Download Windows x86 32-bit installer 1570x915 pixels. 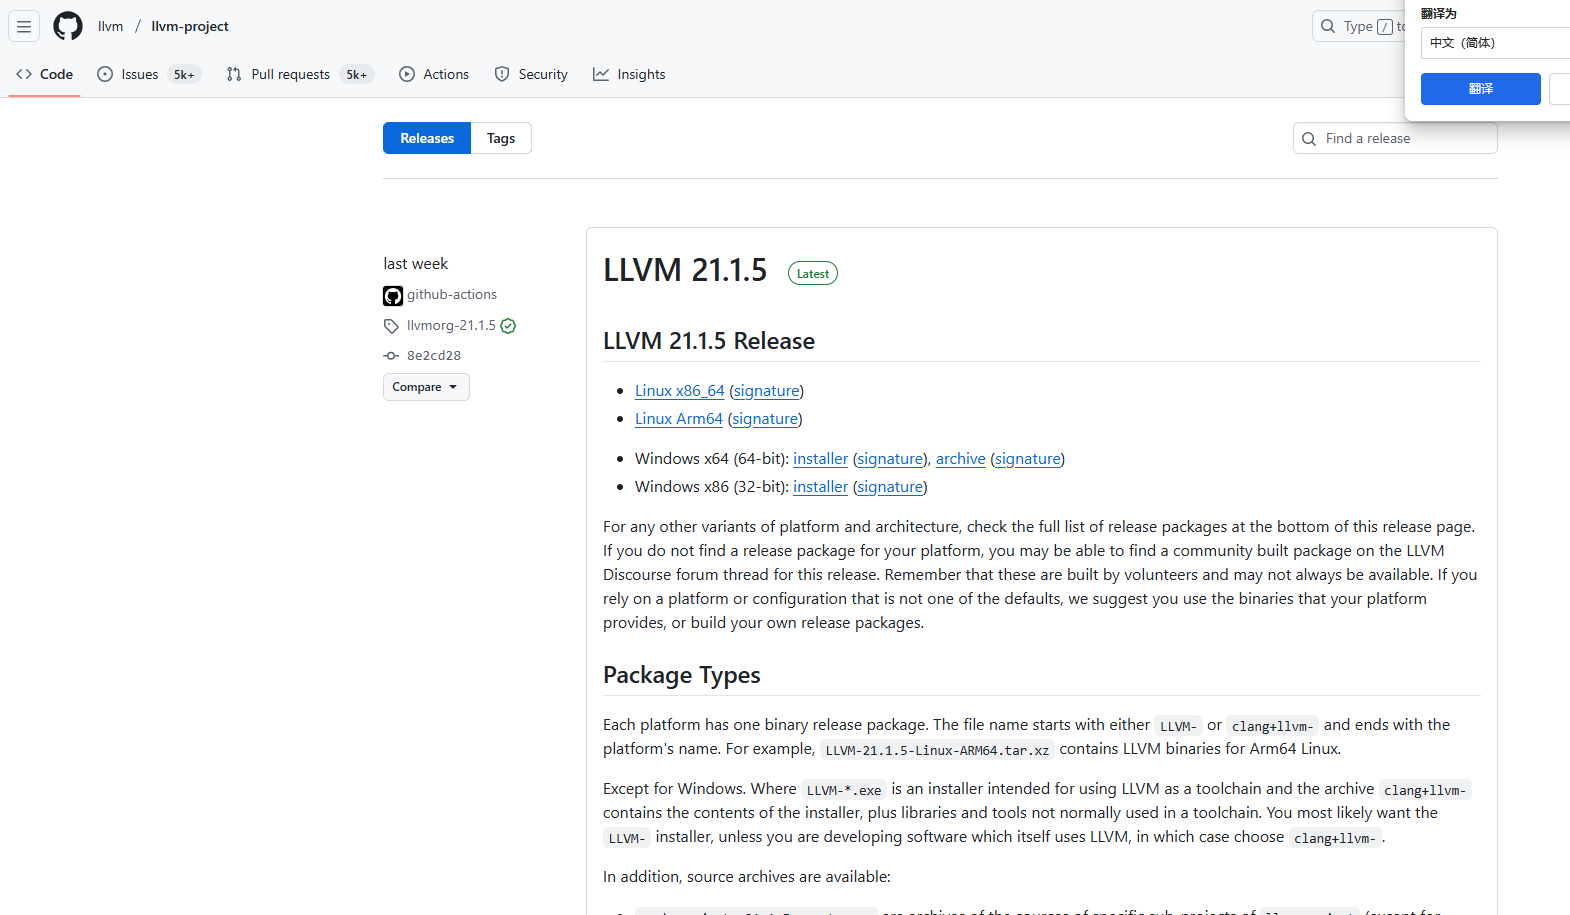(821, 487)
